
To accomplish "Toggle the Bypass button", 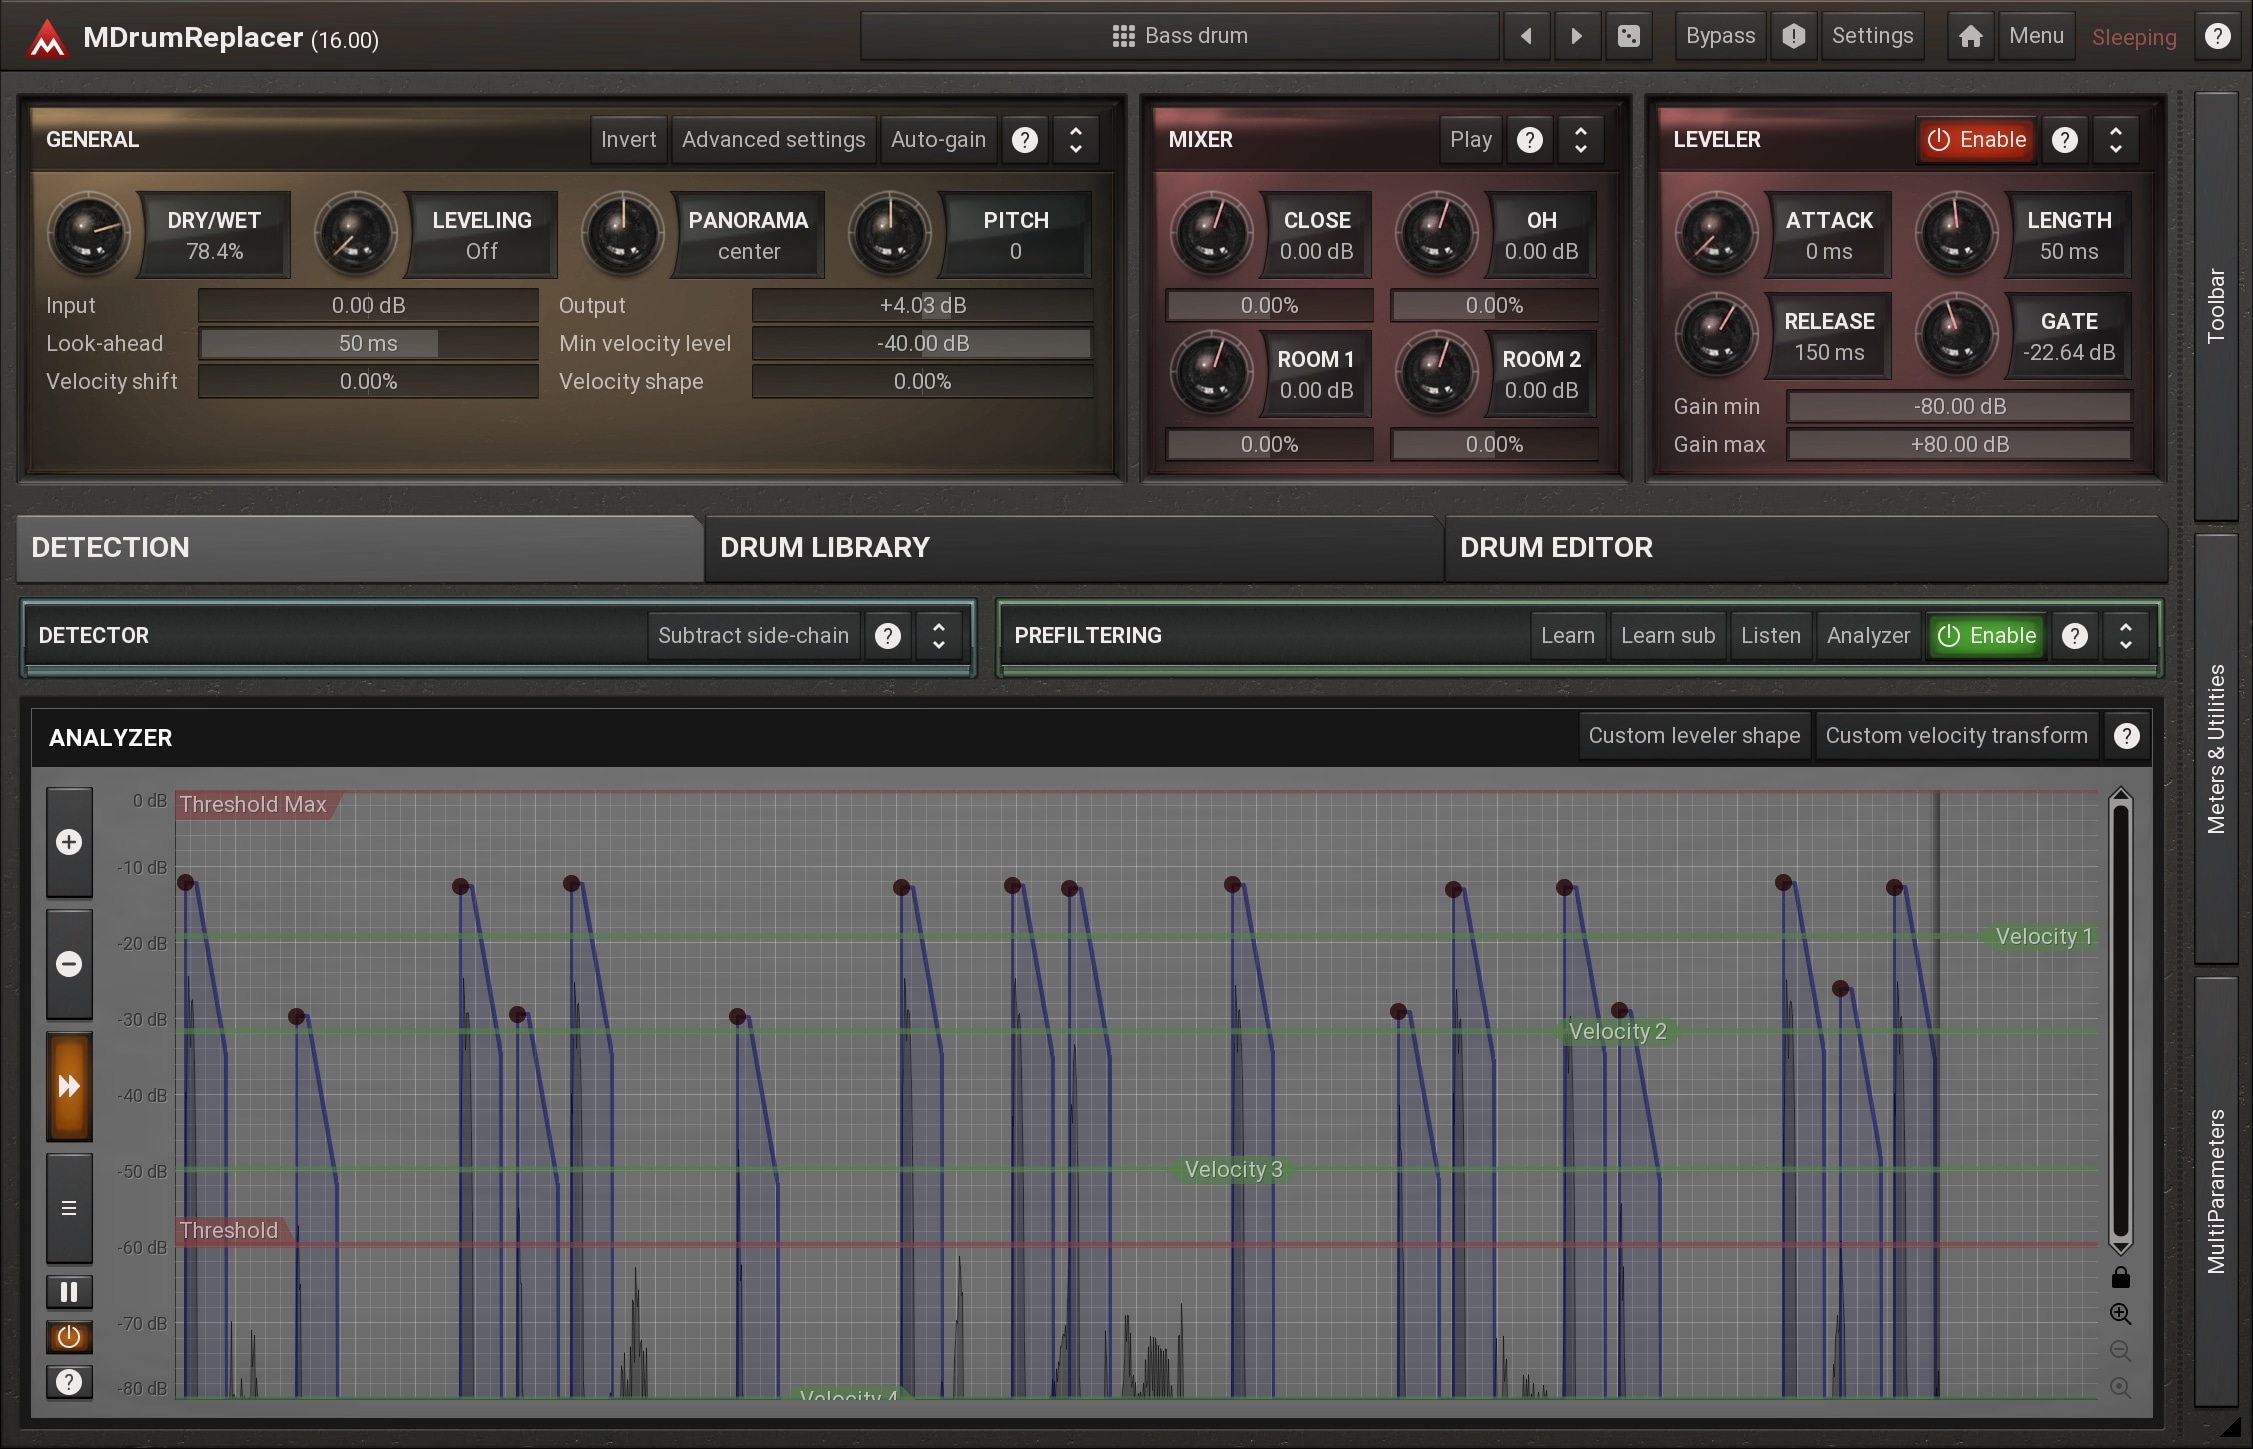I will (1720, 36).
